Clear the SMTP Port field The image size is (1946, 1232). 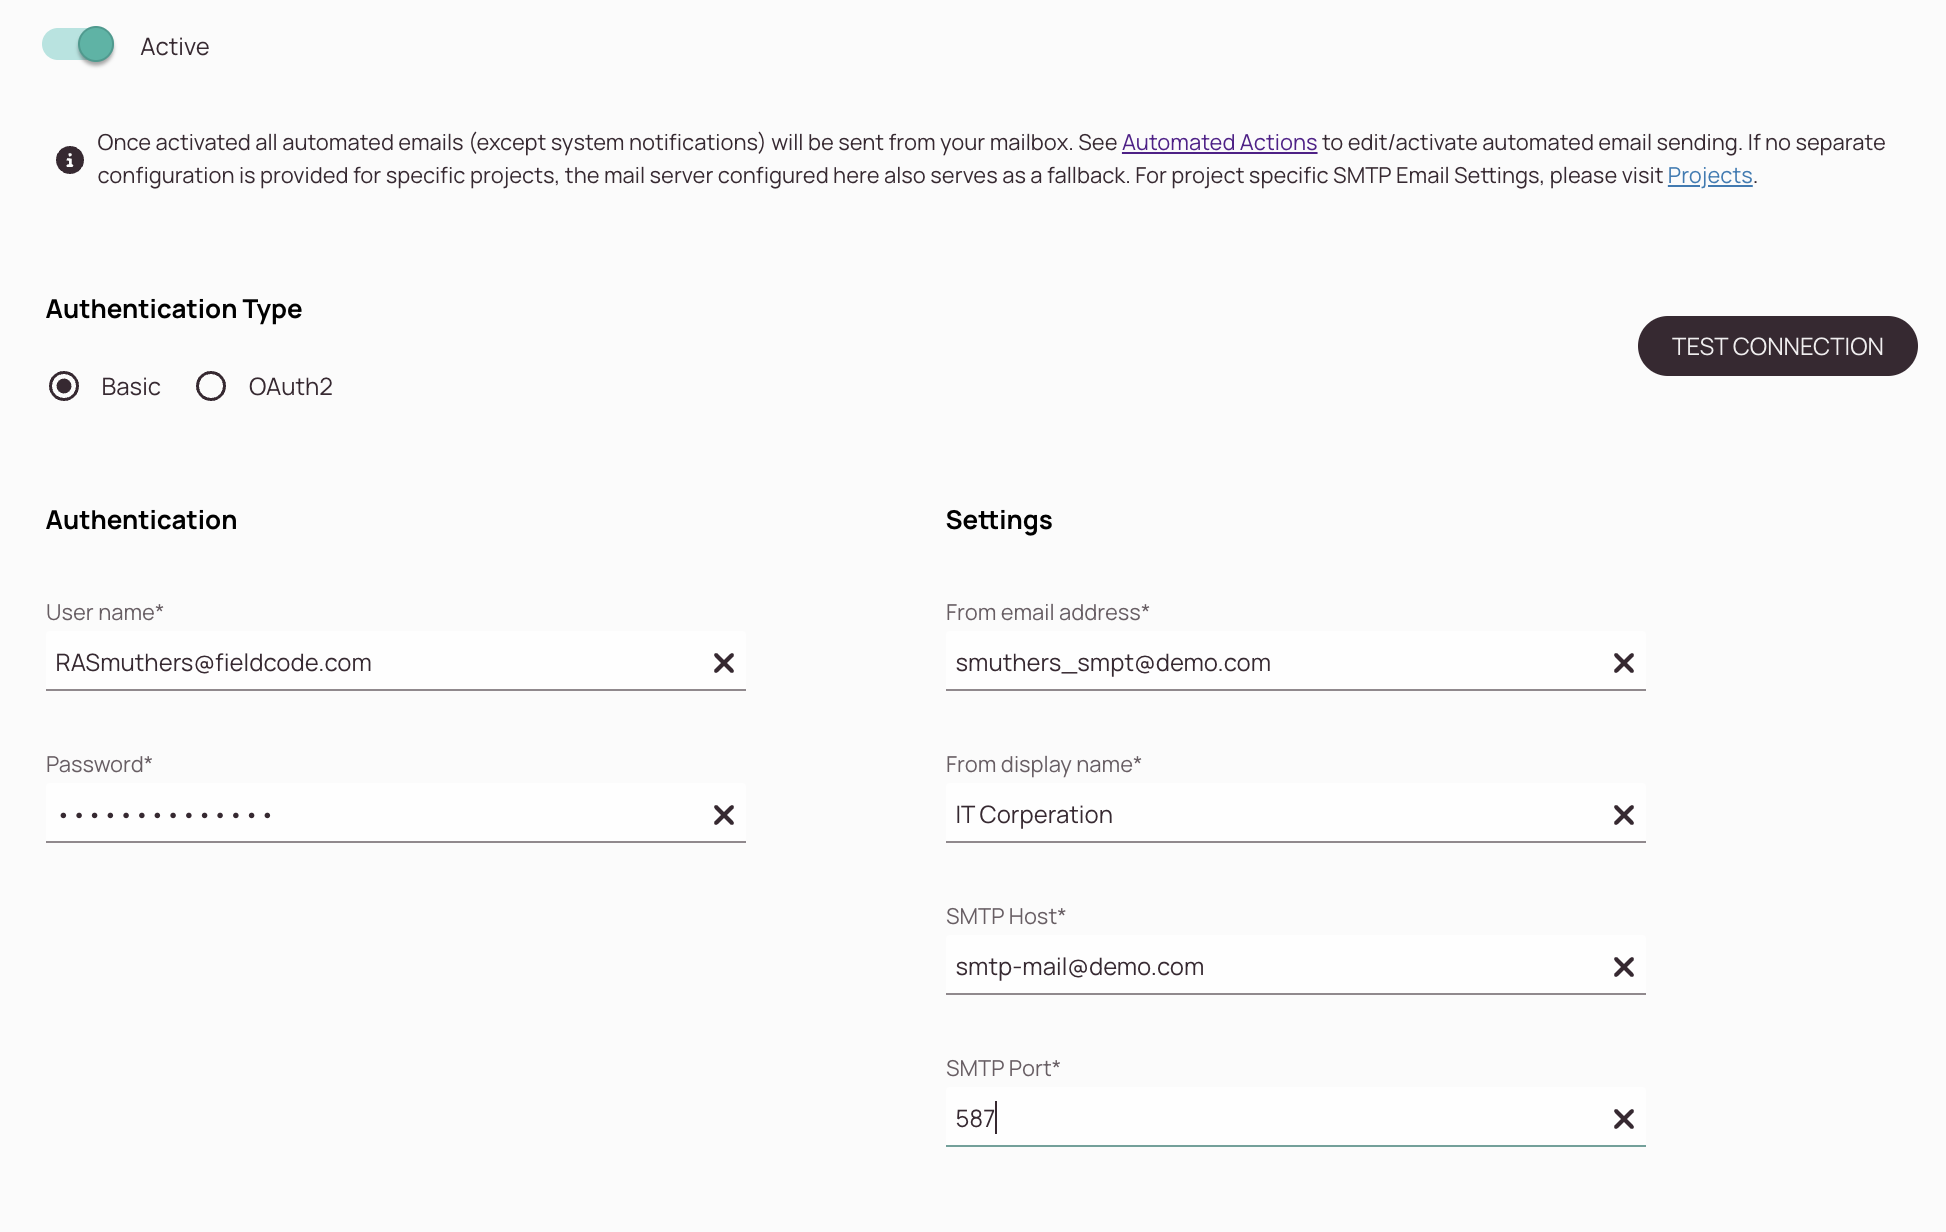pyautogui.click(x=1624, y=1119)
